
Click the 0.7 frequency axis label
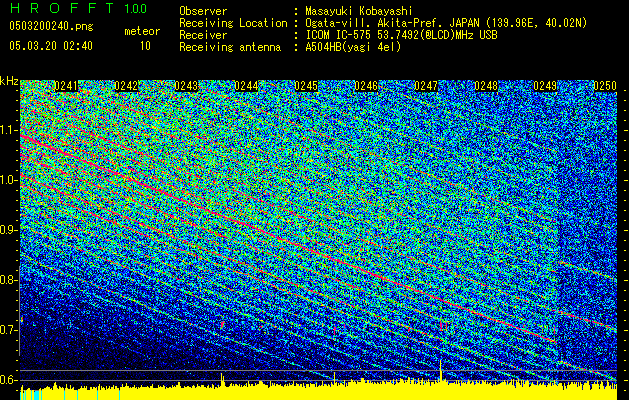point(9,330)
